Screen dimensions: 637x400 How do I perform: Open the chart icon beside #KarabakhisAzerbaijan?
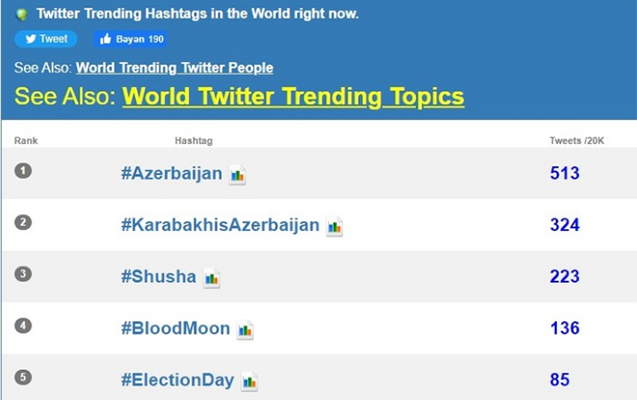pos(334,227)
